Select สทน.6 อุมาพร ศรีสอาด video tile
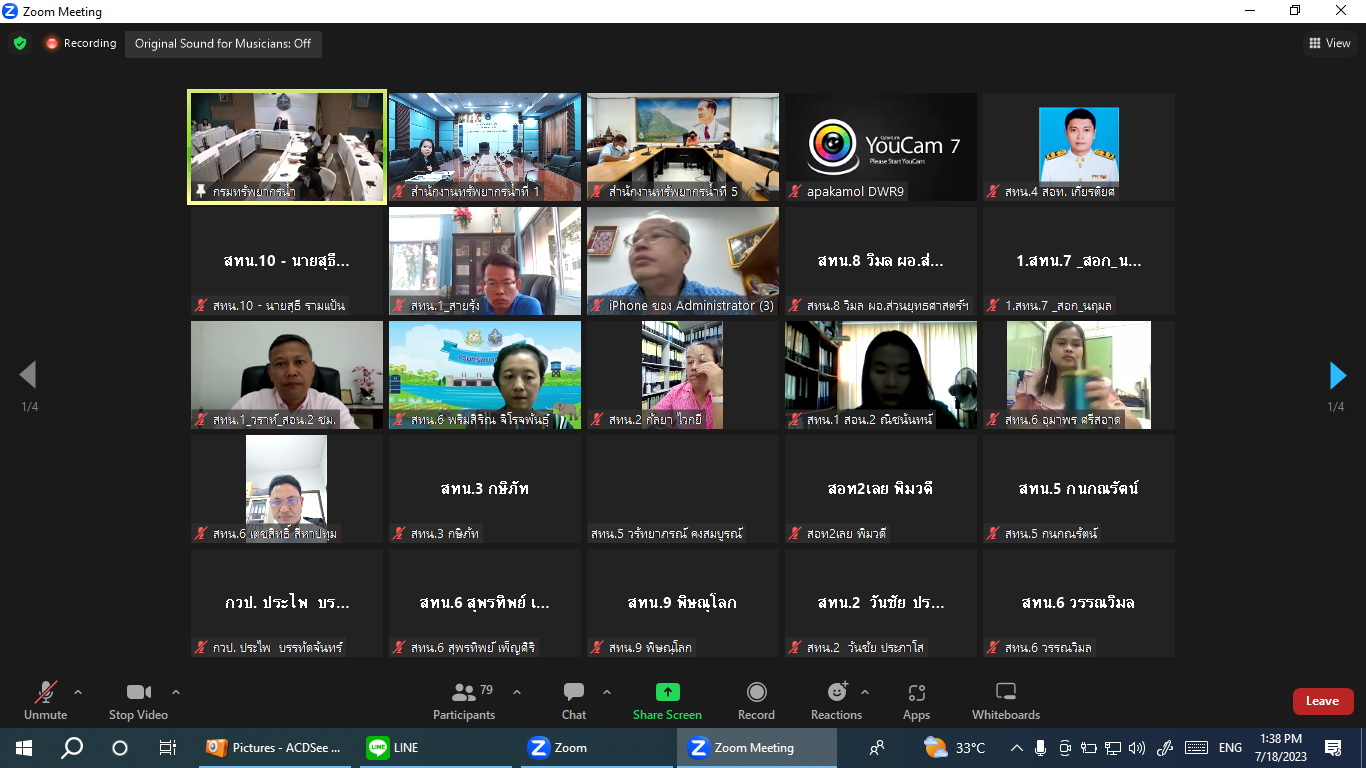The image size is (1366, 768). pyautogui.click(x=1079, y=375)
